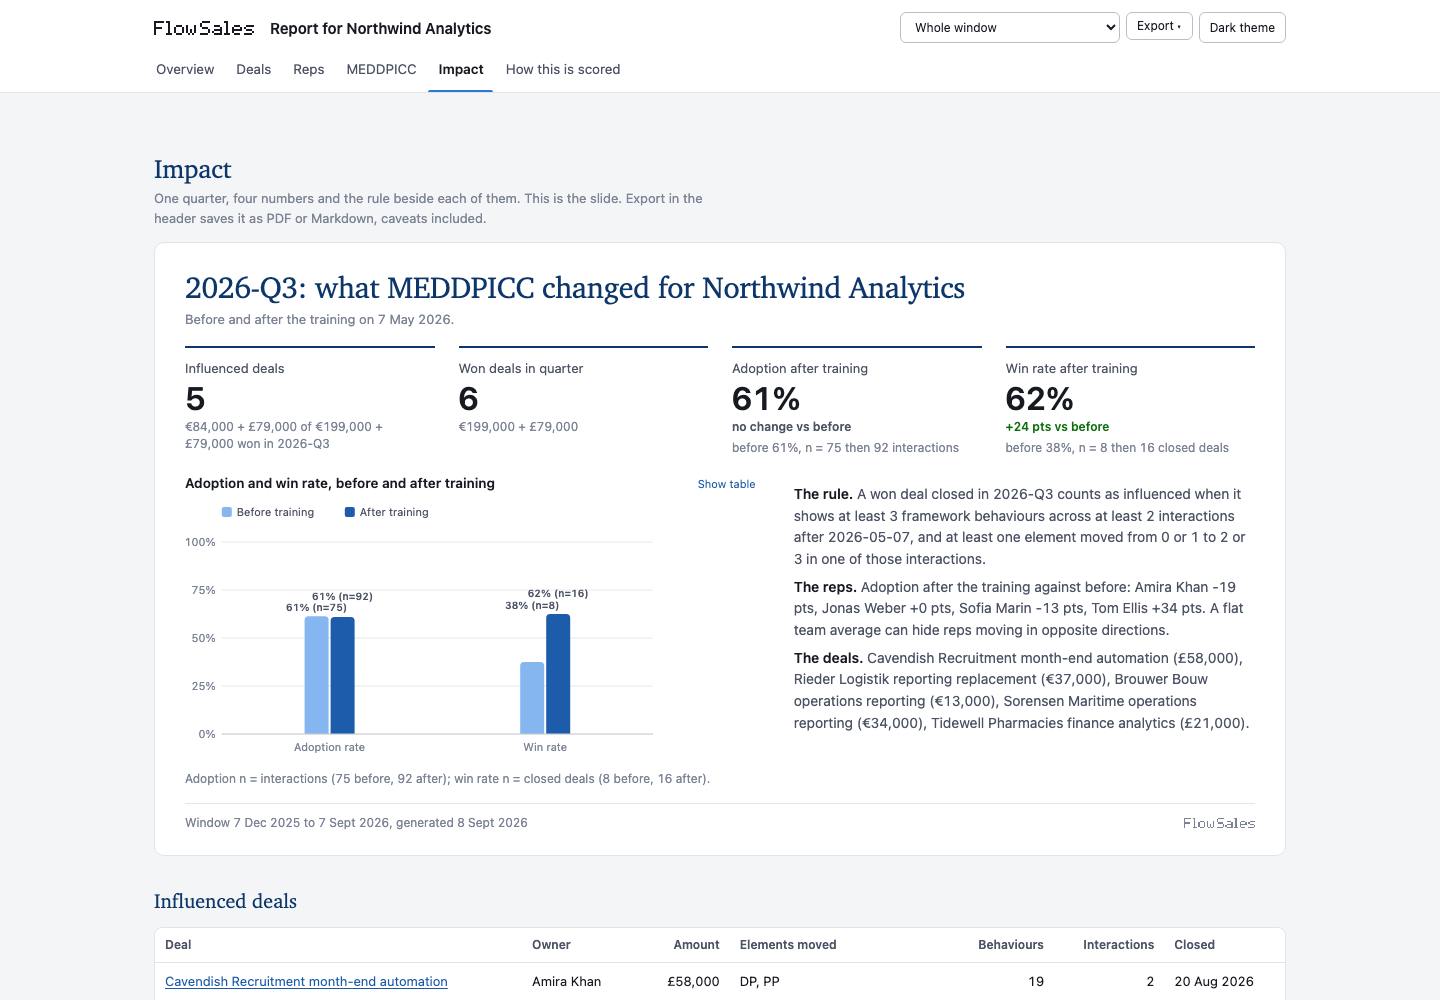
Task: Click the After training legend swatch
Action: click(x=350, y=512)
